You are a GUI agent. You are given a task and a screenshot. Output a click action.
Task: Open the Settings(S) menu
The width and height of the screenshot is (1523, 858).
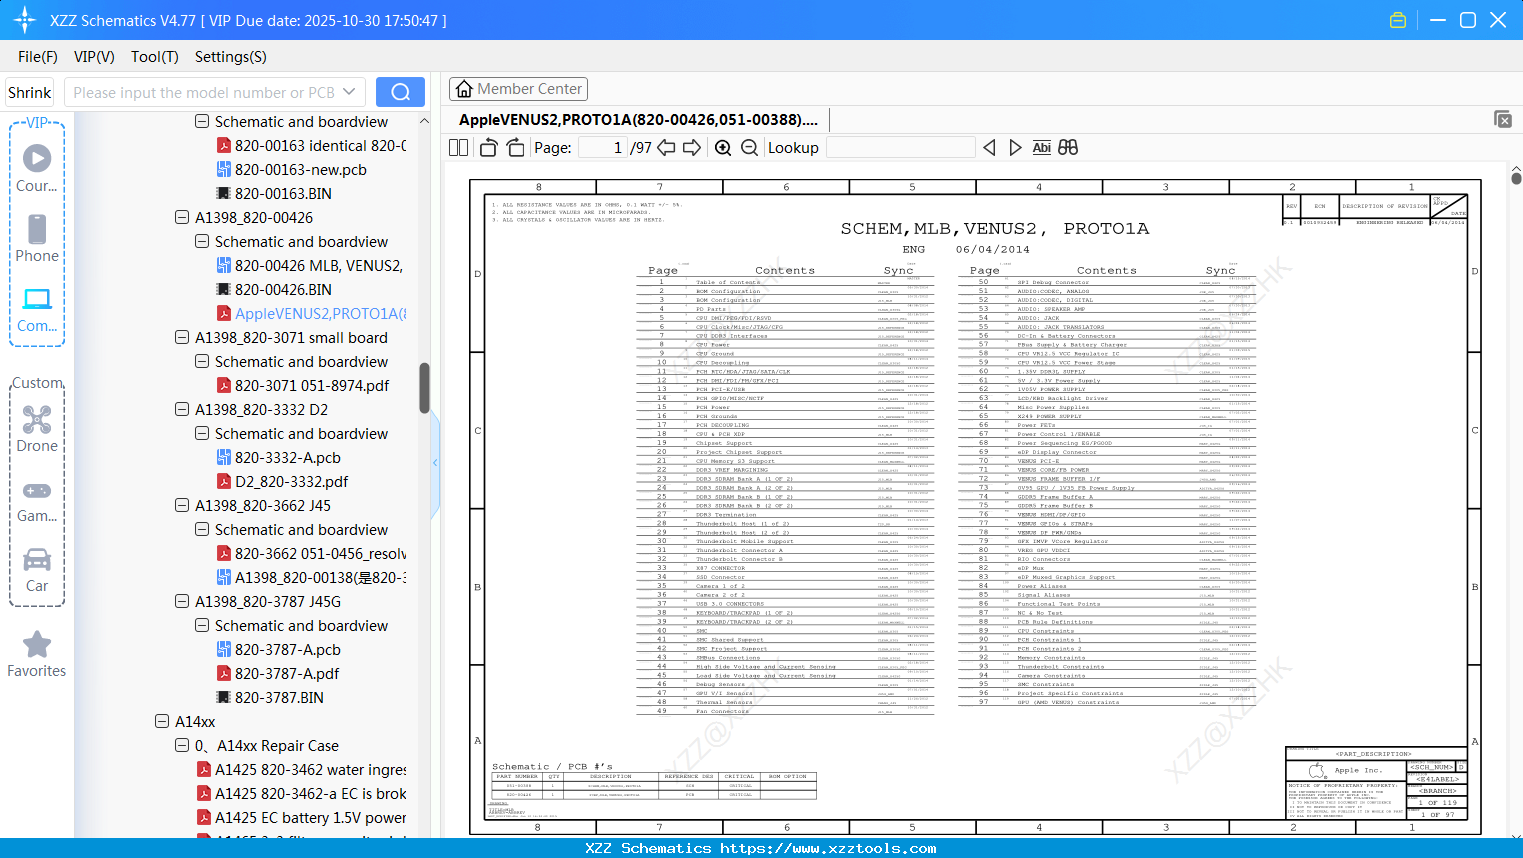coord(231,57)
